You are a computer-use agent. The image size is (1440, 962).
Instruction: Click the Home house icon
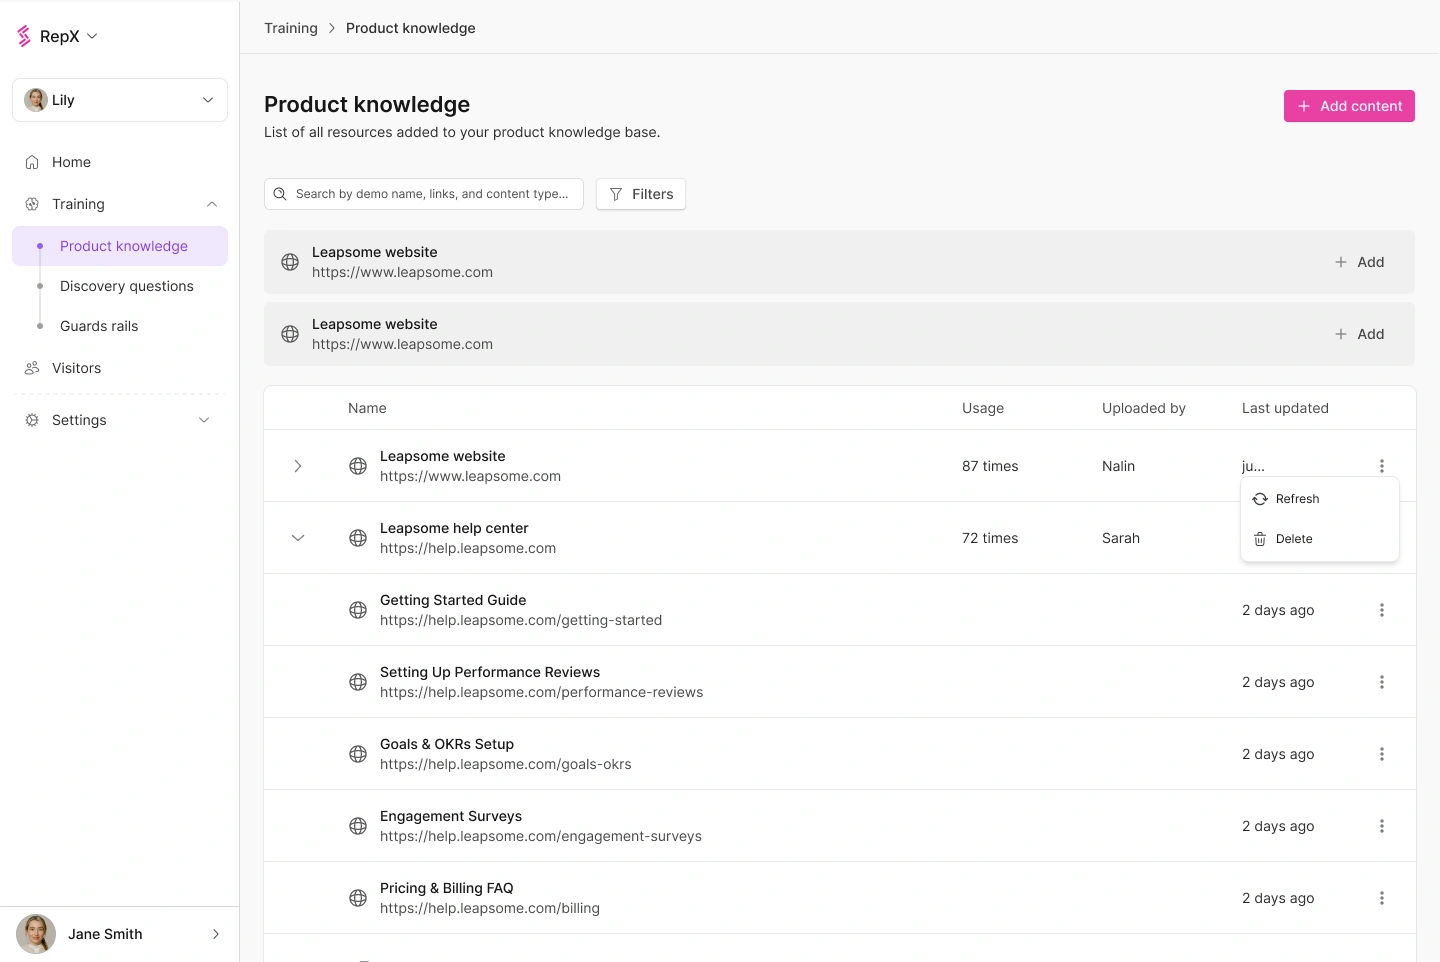tap(32, 162)
